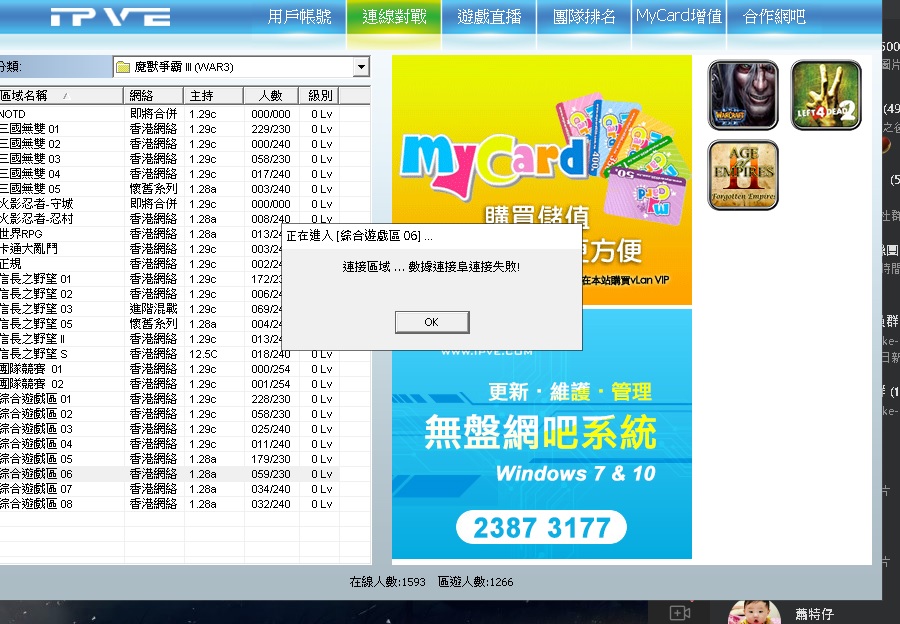Image resolution: width=900 pixels, height=624 pixels.
Task: Open the Age of Empires II icon
Action: tap(742, 175)
